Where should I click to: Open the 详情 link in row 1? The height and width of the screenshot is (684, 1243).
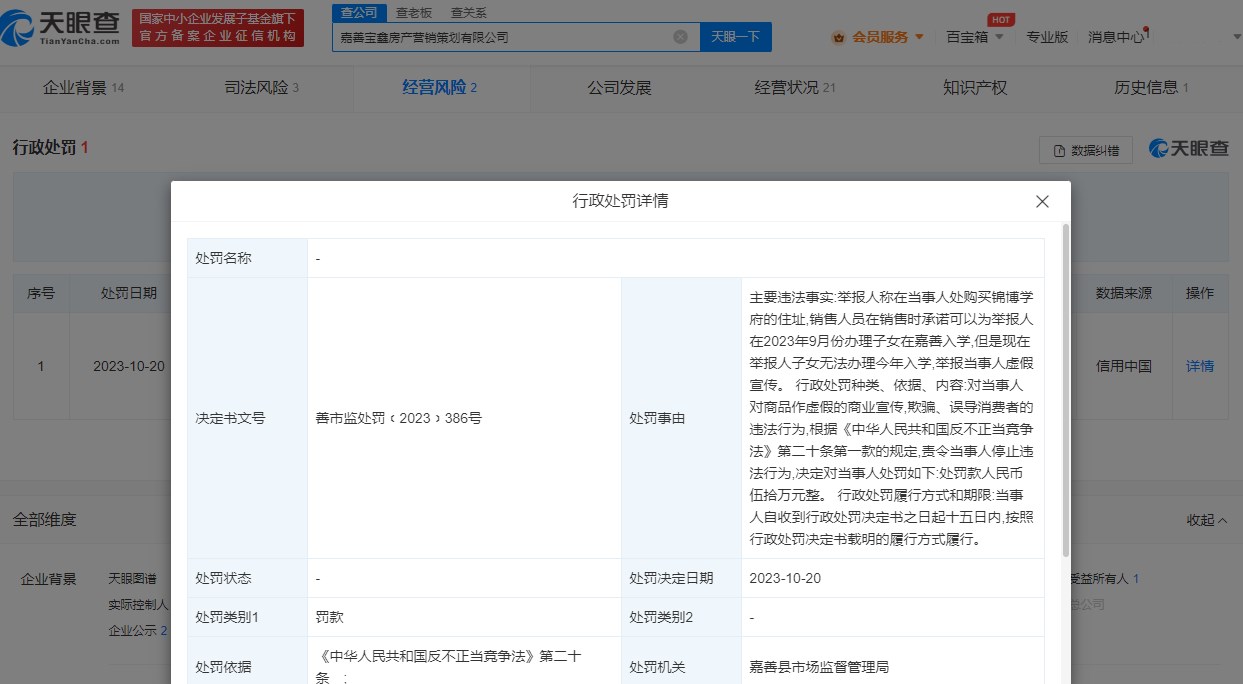pos(1199,366)
